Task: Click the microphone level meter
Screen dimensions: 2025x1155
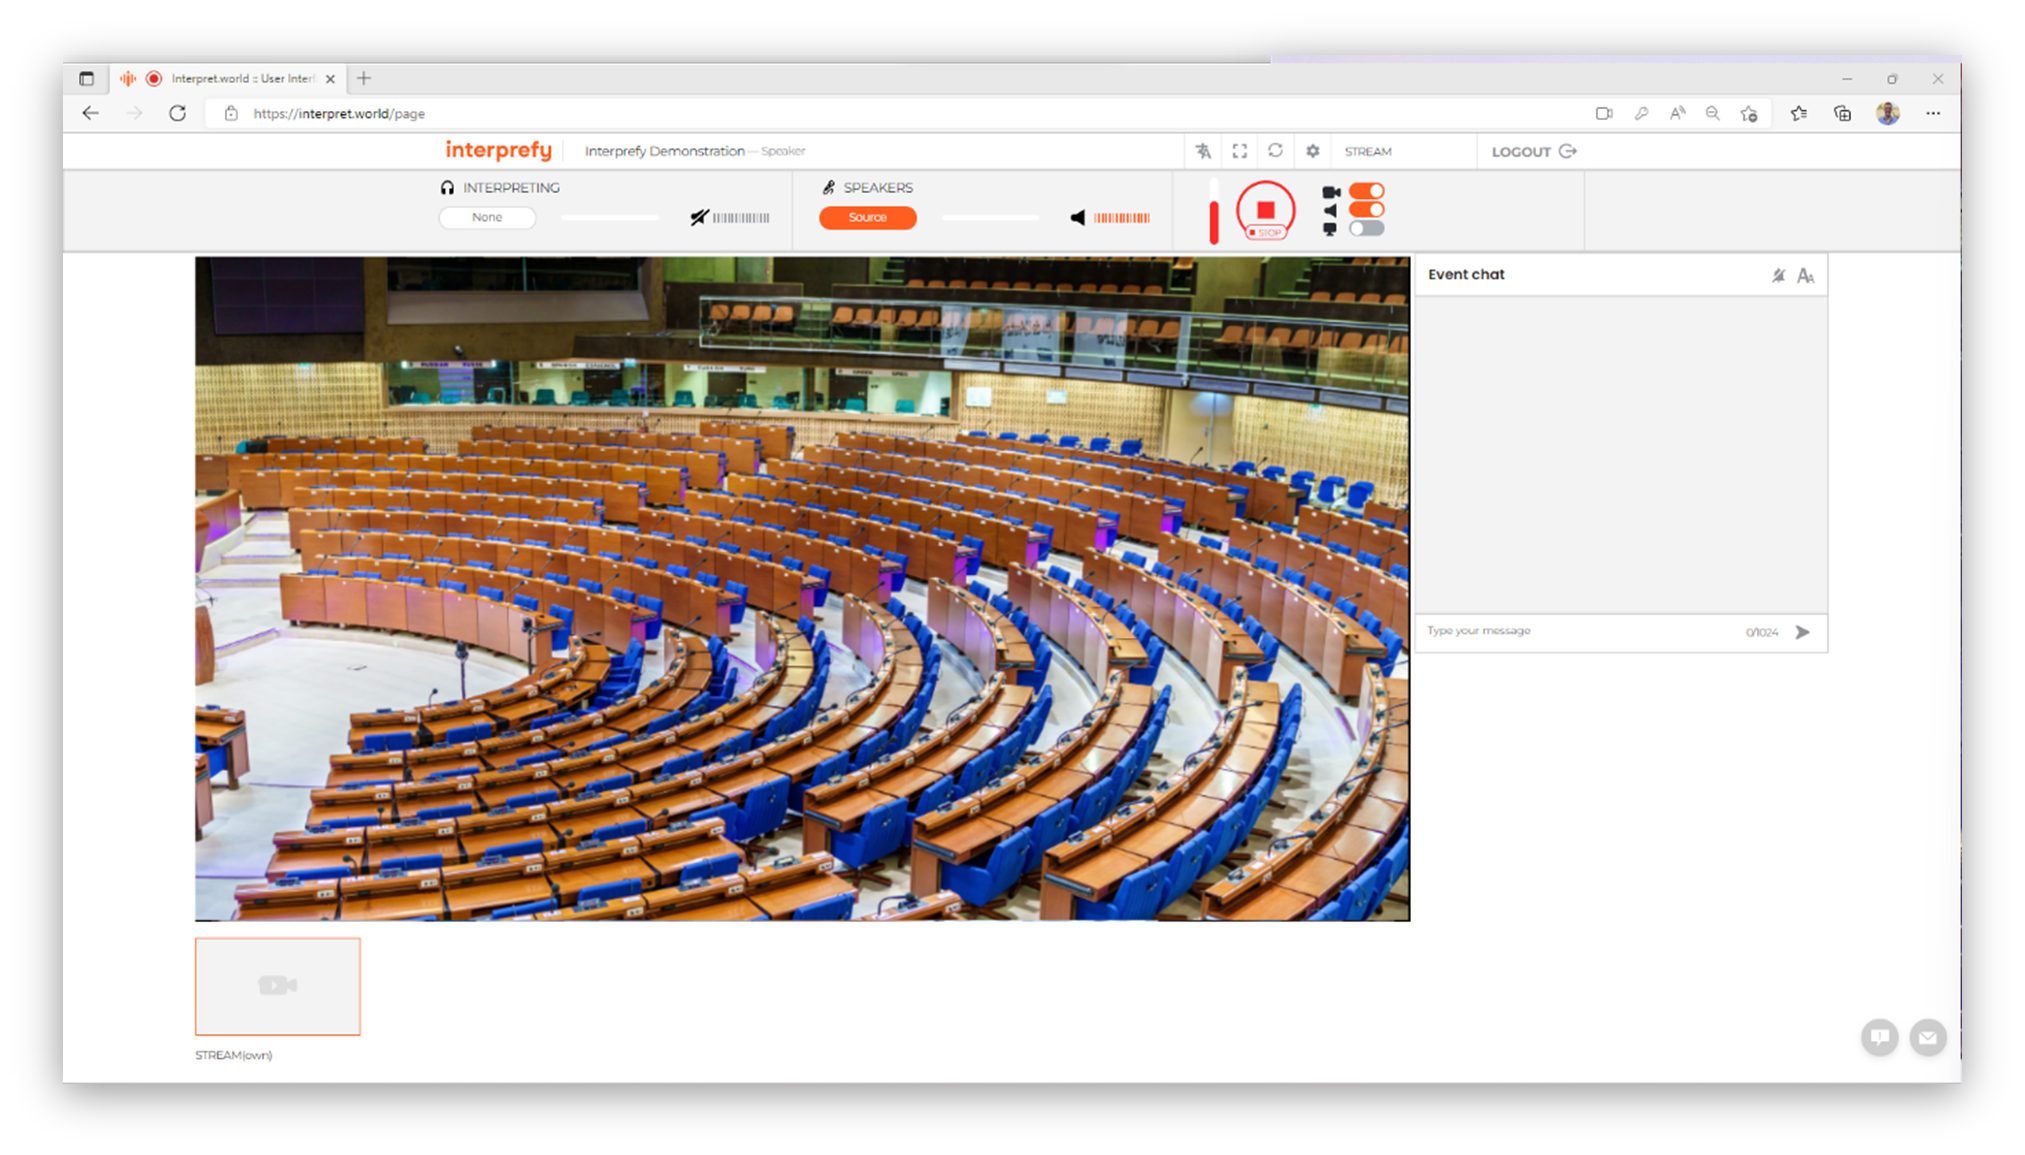Action: [x=1214, y=211]
